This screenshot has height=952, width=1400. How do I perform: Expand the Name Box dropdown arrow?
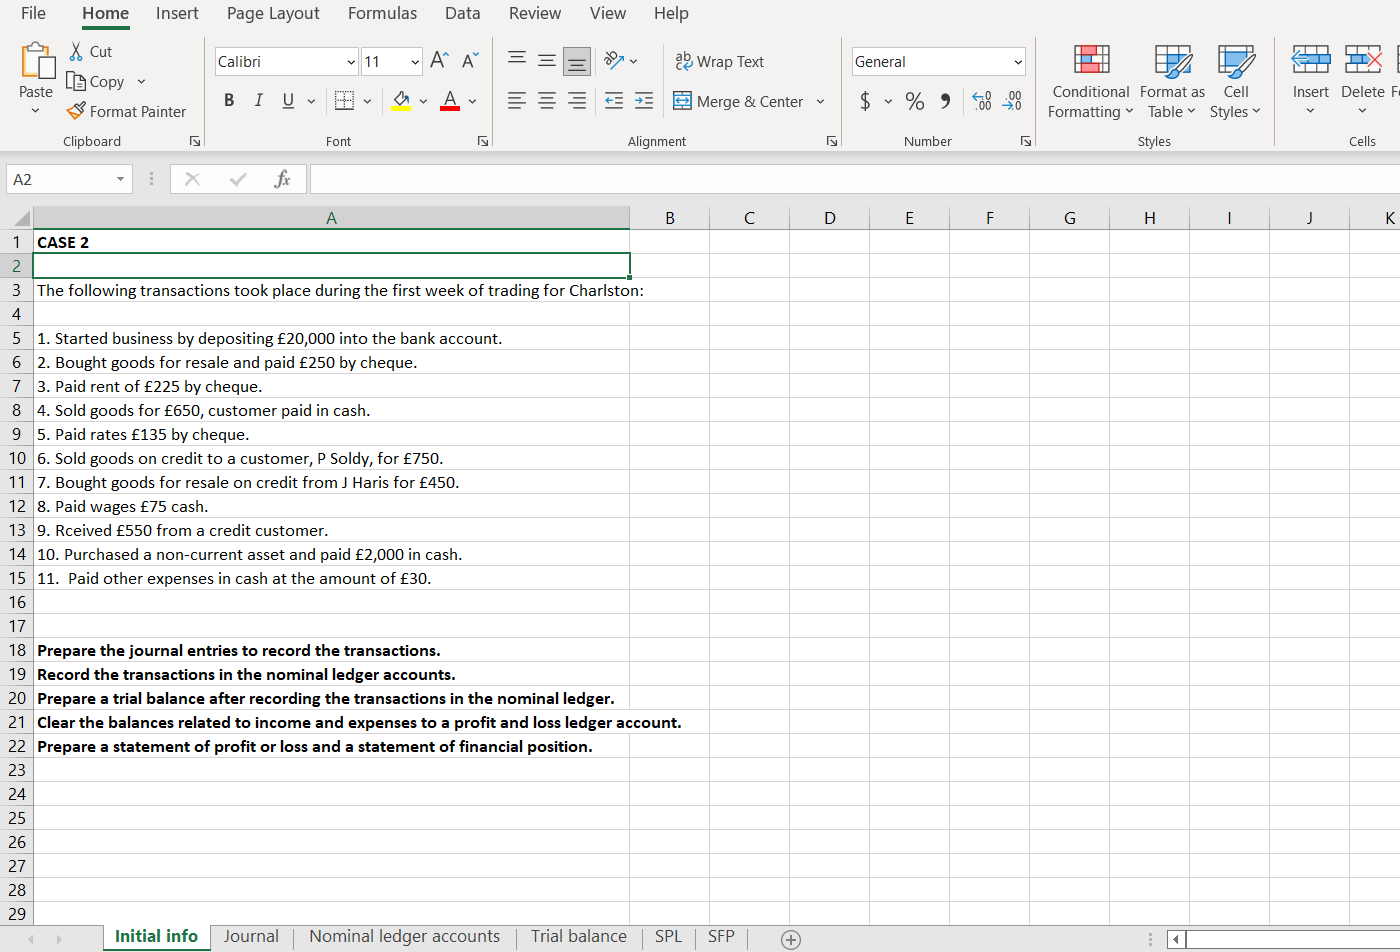point(120,179)
